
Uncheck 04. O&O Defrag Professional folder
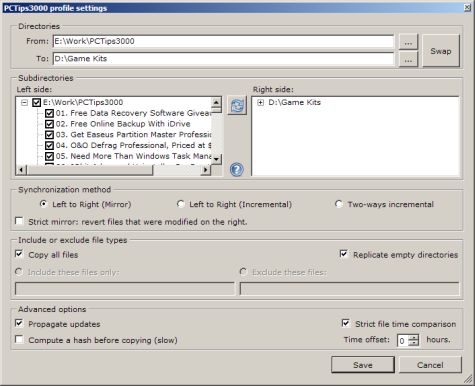pyautogui.click(x=49, y=145)
